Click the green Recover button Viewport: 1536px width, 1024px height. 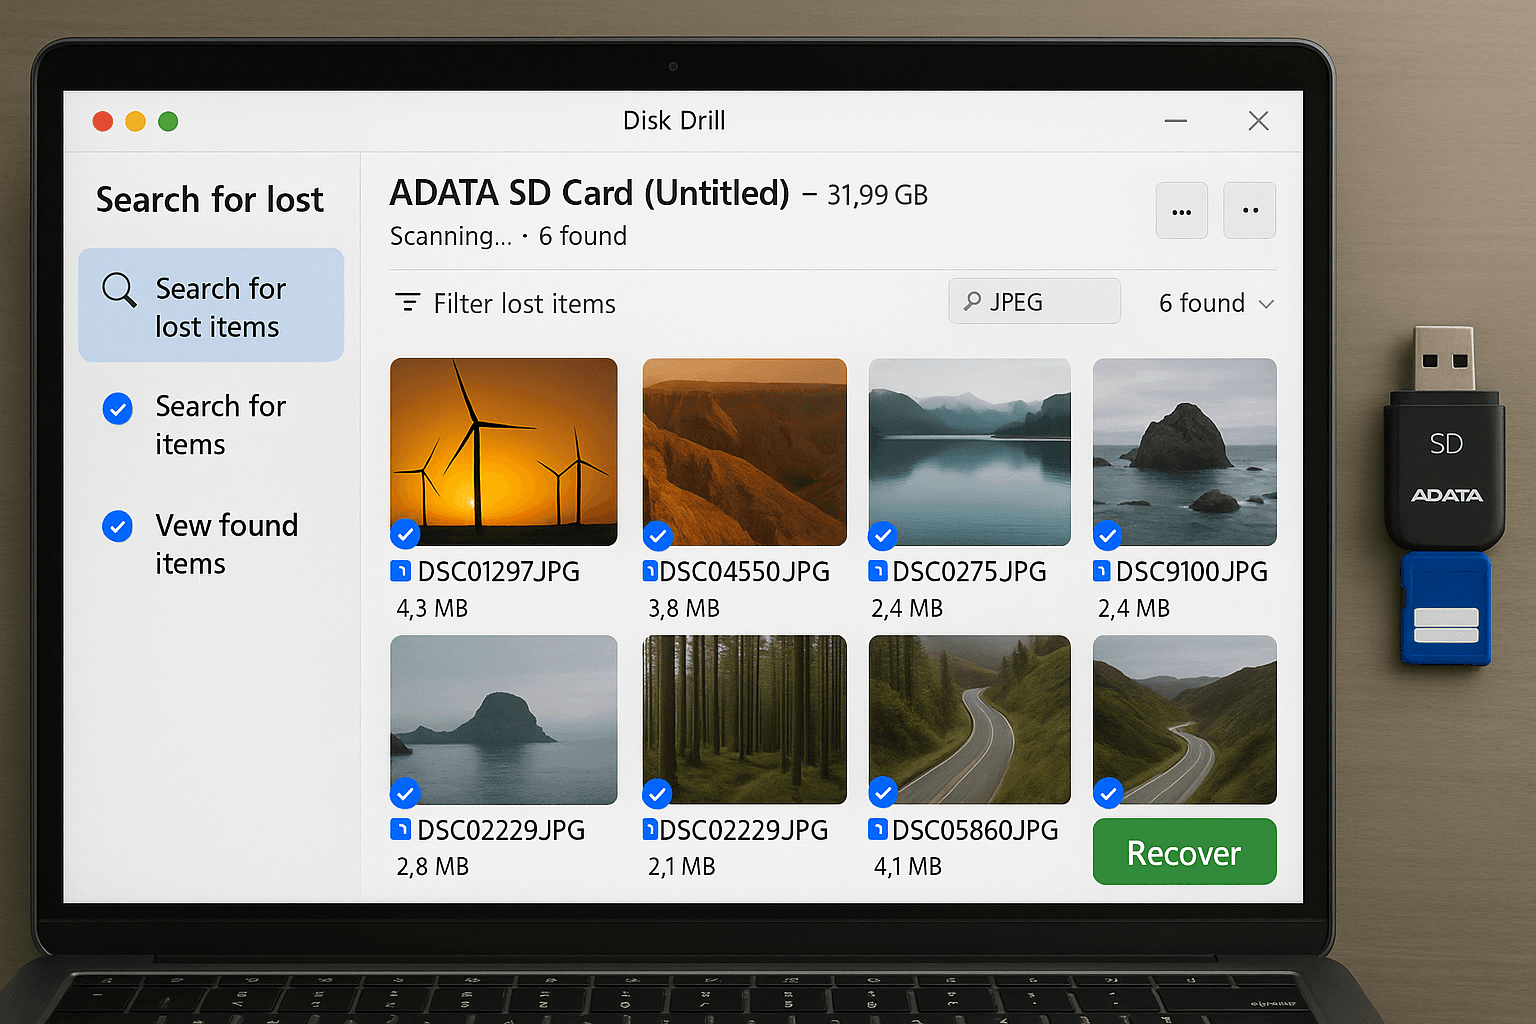point(1185,852)
